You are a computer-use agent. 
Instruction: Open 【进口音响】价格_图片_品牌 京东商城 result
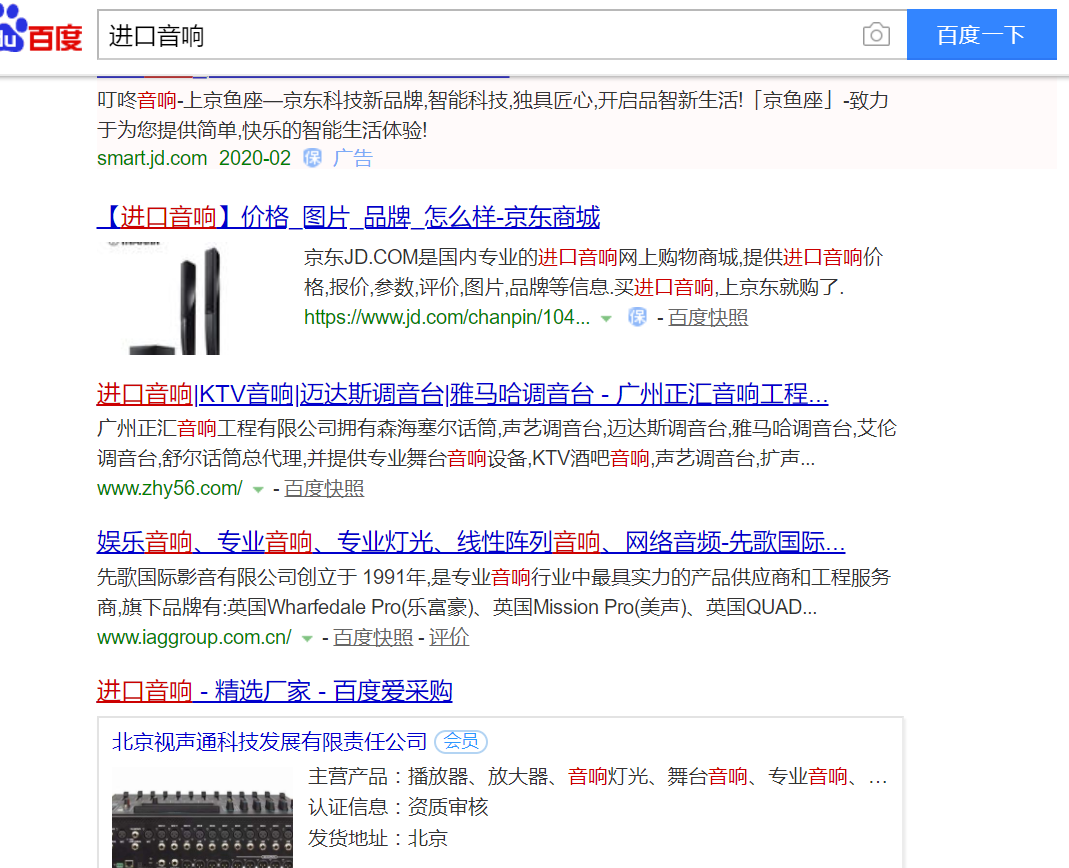click(x=348, y=218)
